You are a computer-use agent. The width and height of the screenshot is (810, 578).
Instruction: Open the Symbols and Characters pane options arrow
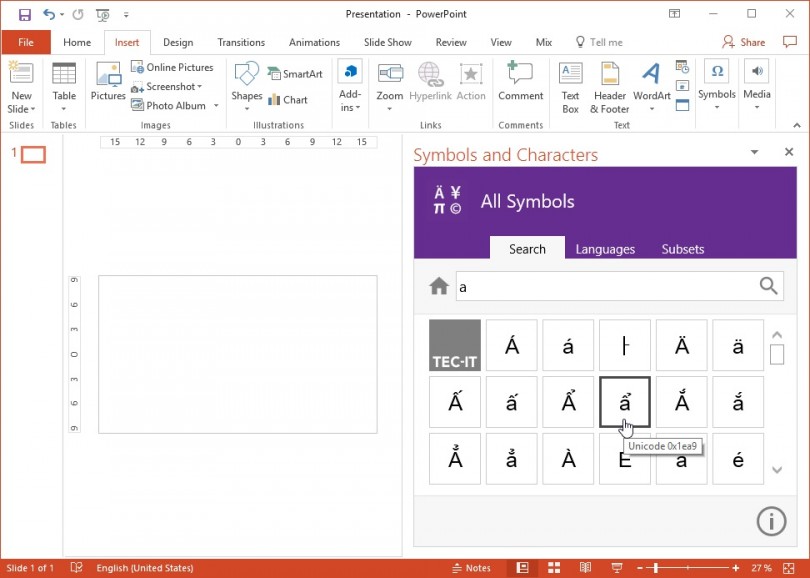tap(754, 152)
